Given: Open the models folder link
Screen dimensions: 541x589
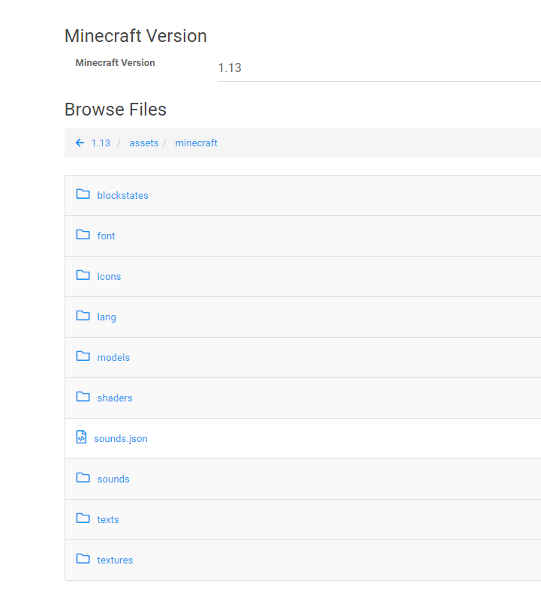Looking at the screenshot, I should (113, 357).
